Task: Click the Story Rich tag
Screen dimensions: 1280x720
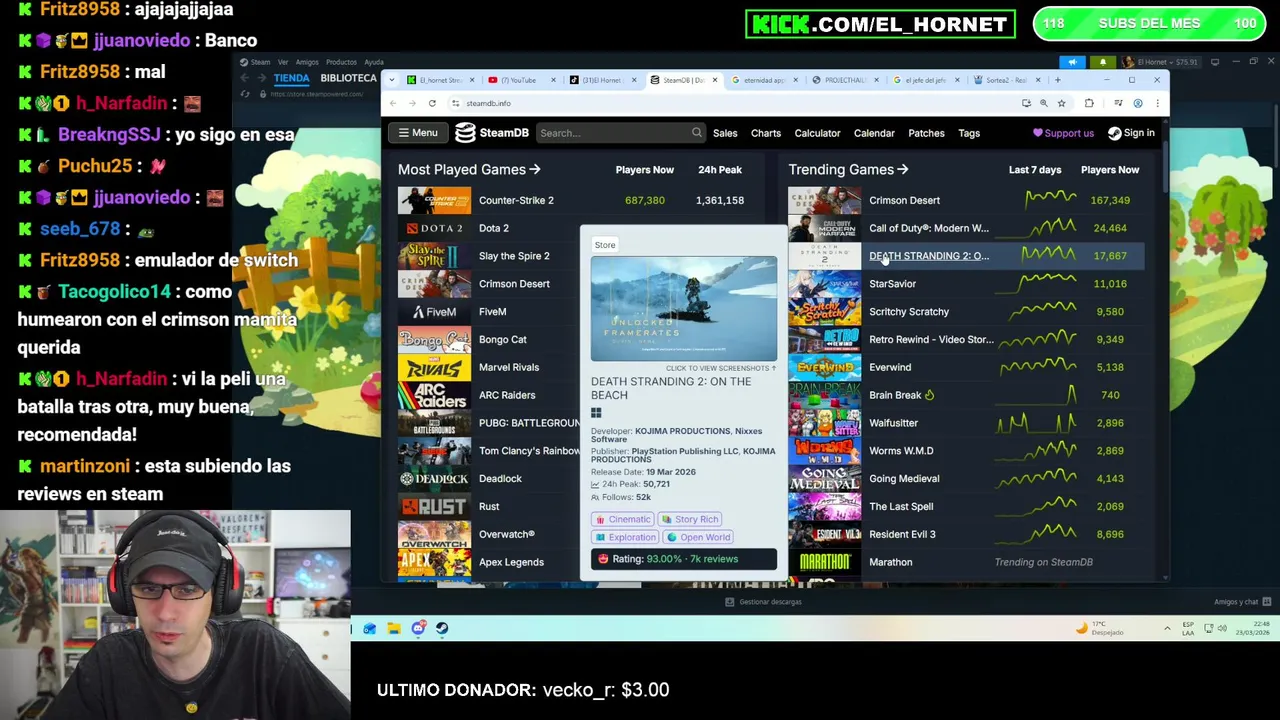Action: [689, 519]
